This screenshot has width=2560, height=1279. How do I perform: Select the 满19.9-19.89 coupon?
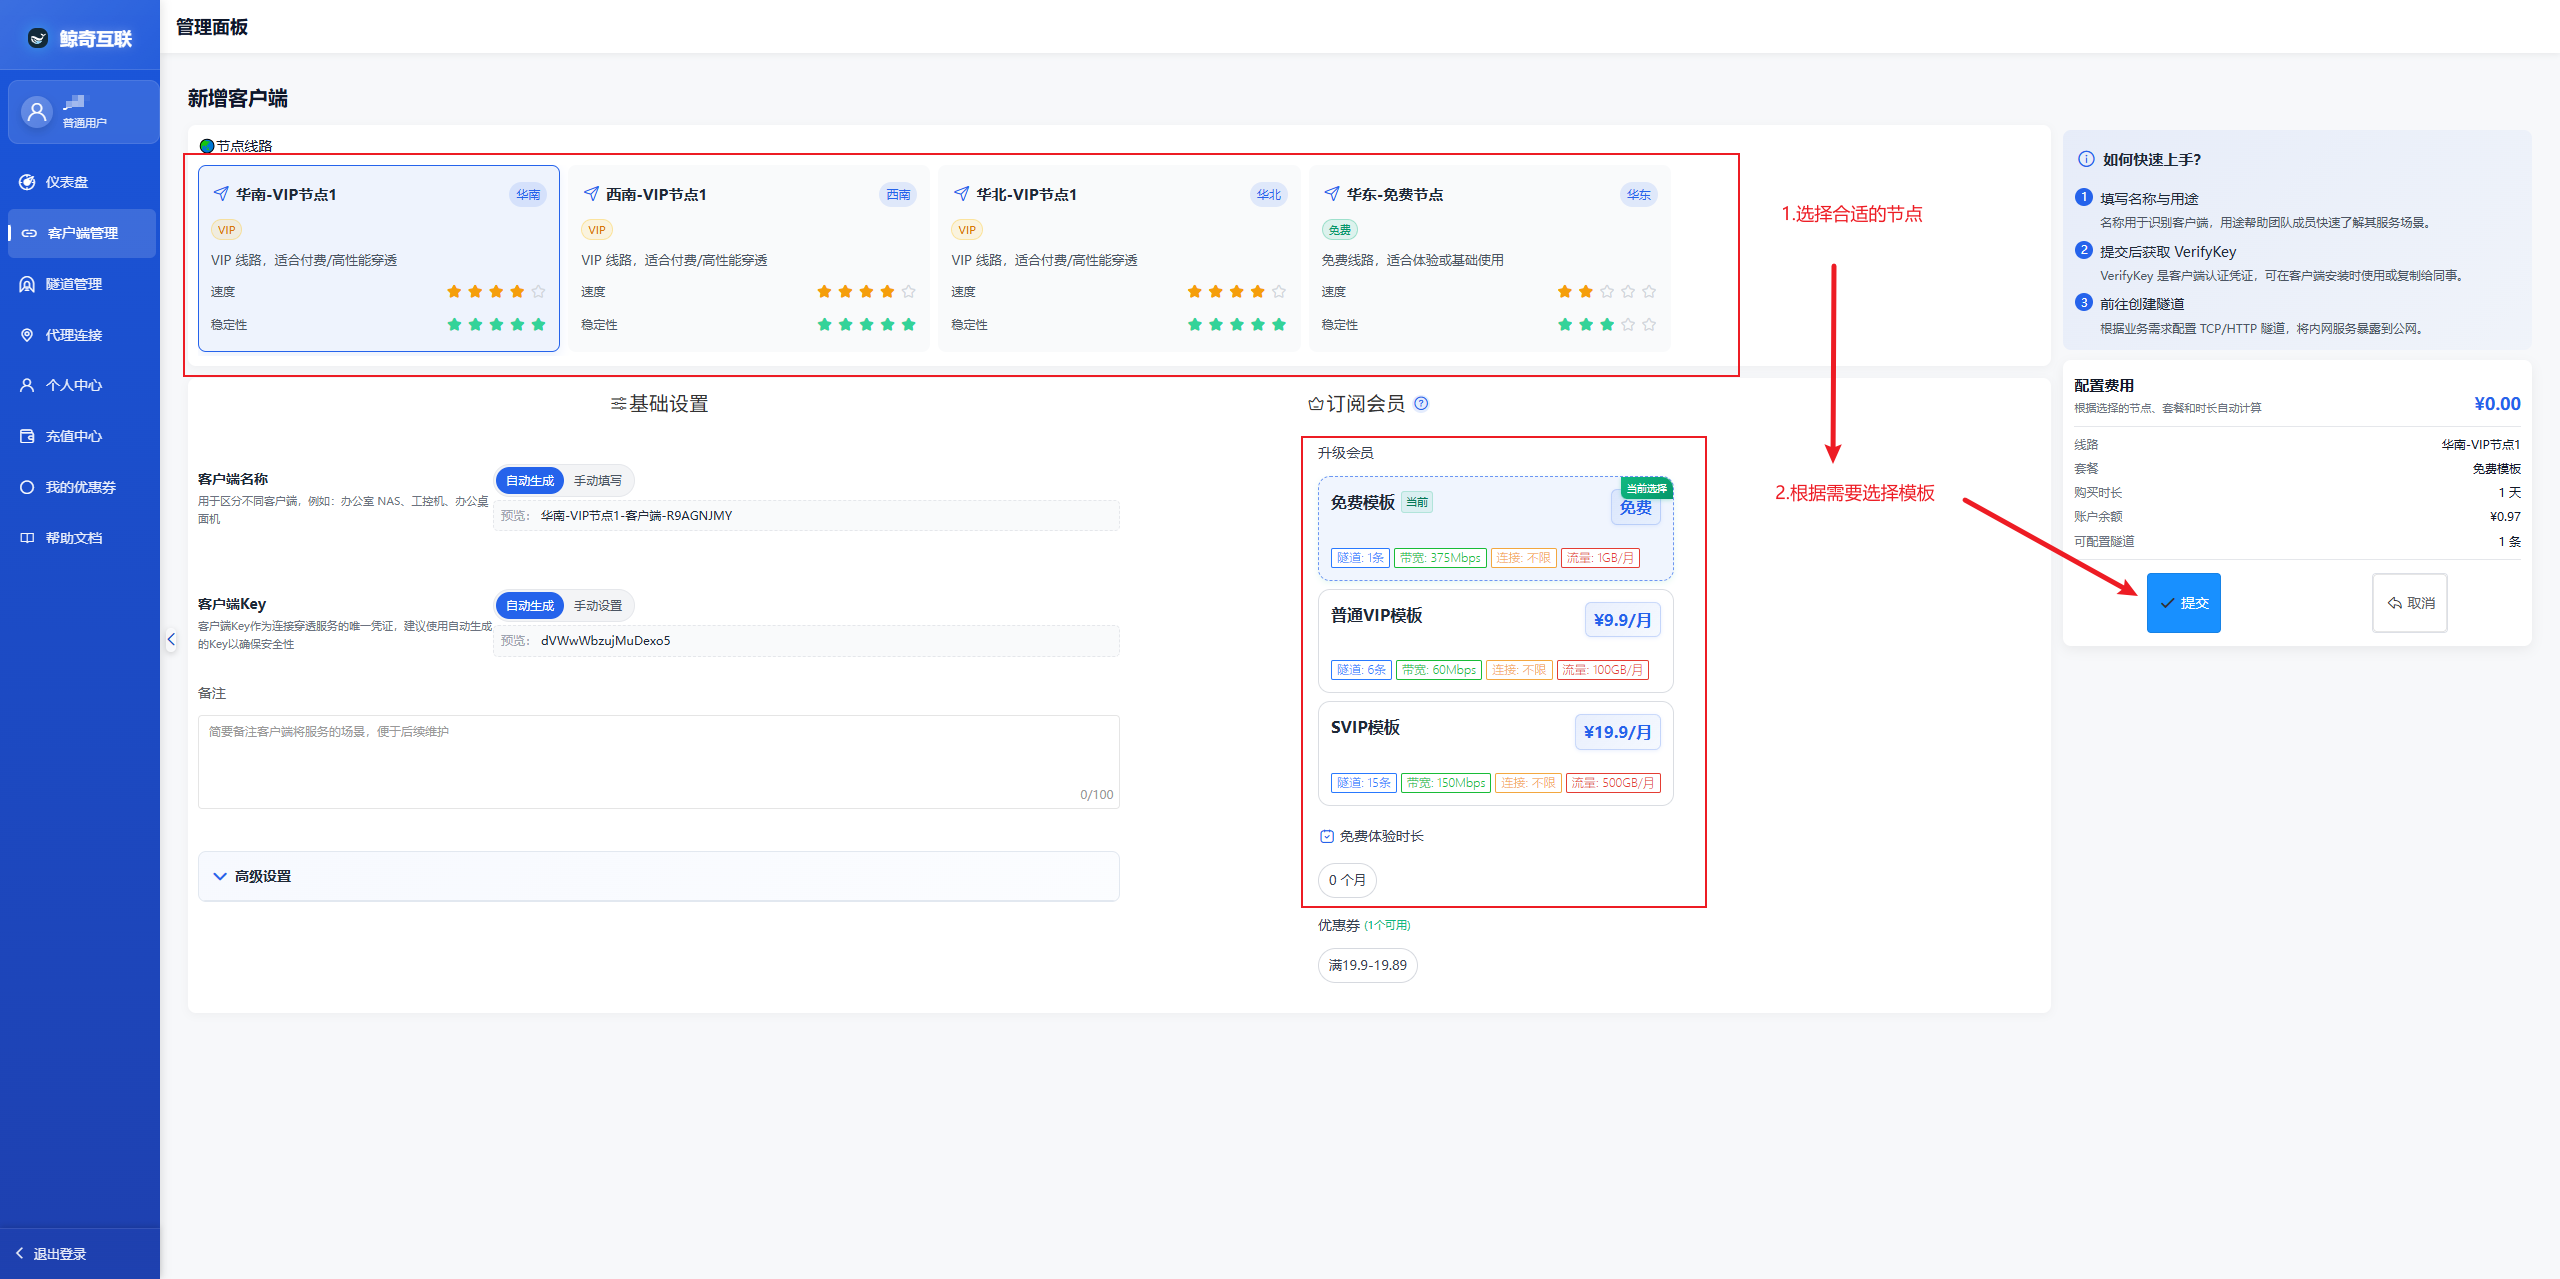[x=1367, y=965]
